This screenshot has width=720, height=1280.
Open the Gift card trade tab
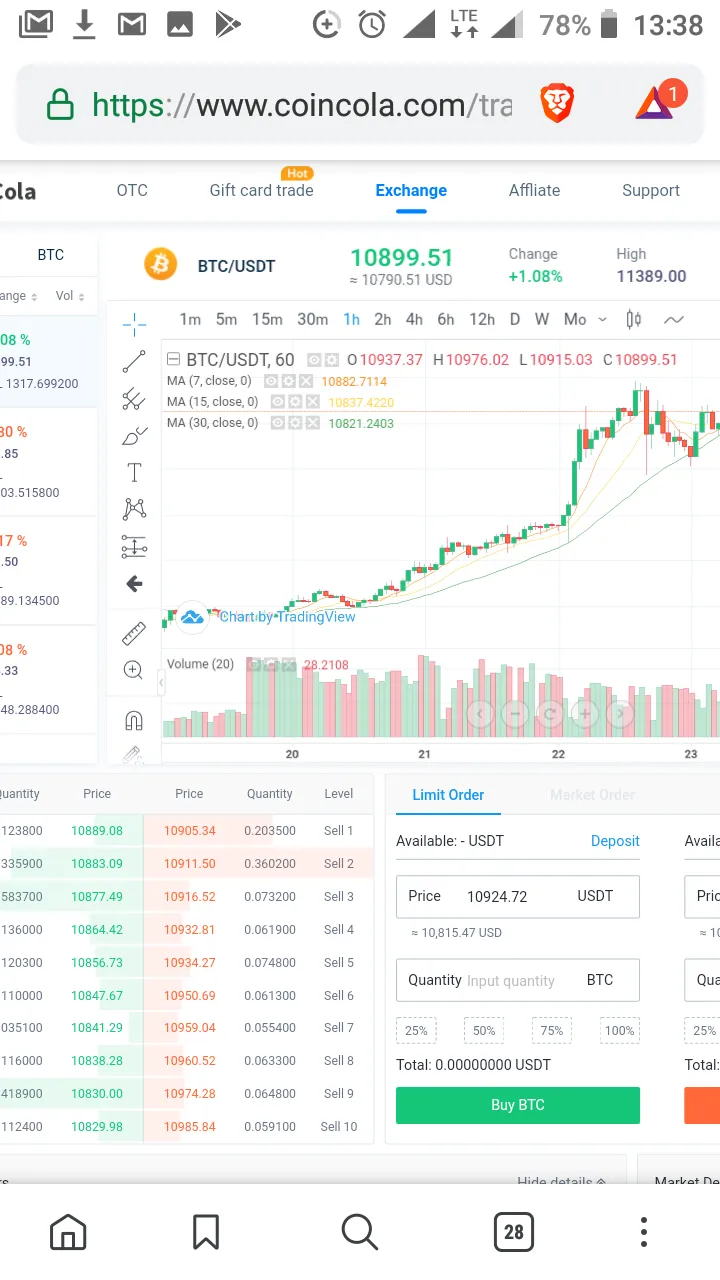click(x=261, y=190)
